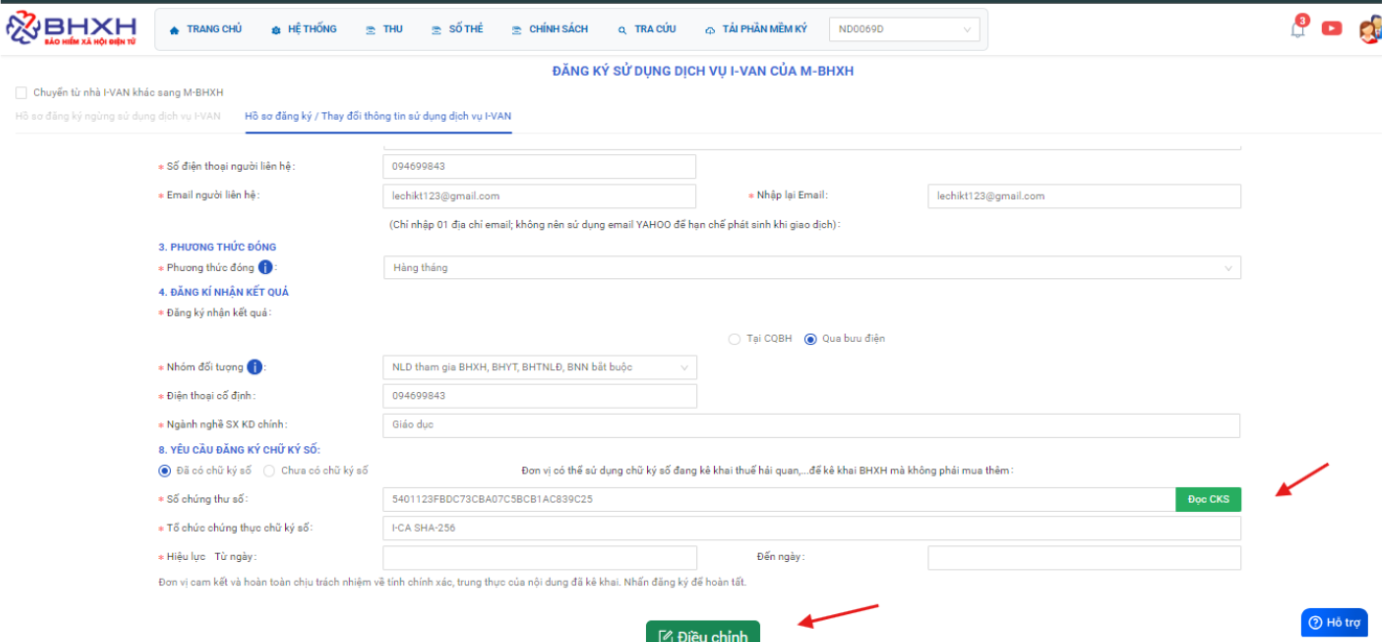Click the YouTube icon in header
The image size is (1384, 642).
(1331, 28)
